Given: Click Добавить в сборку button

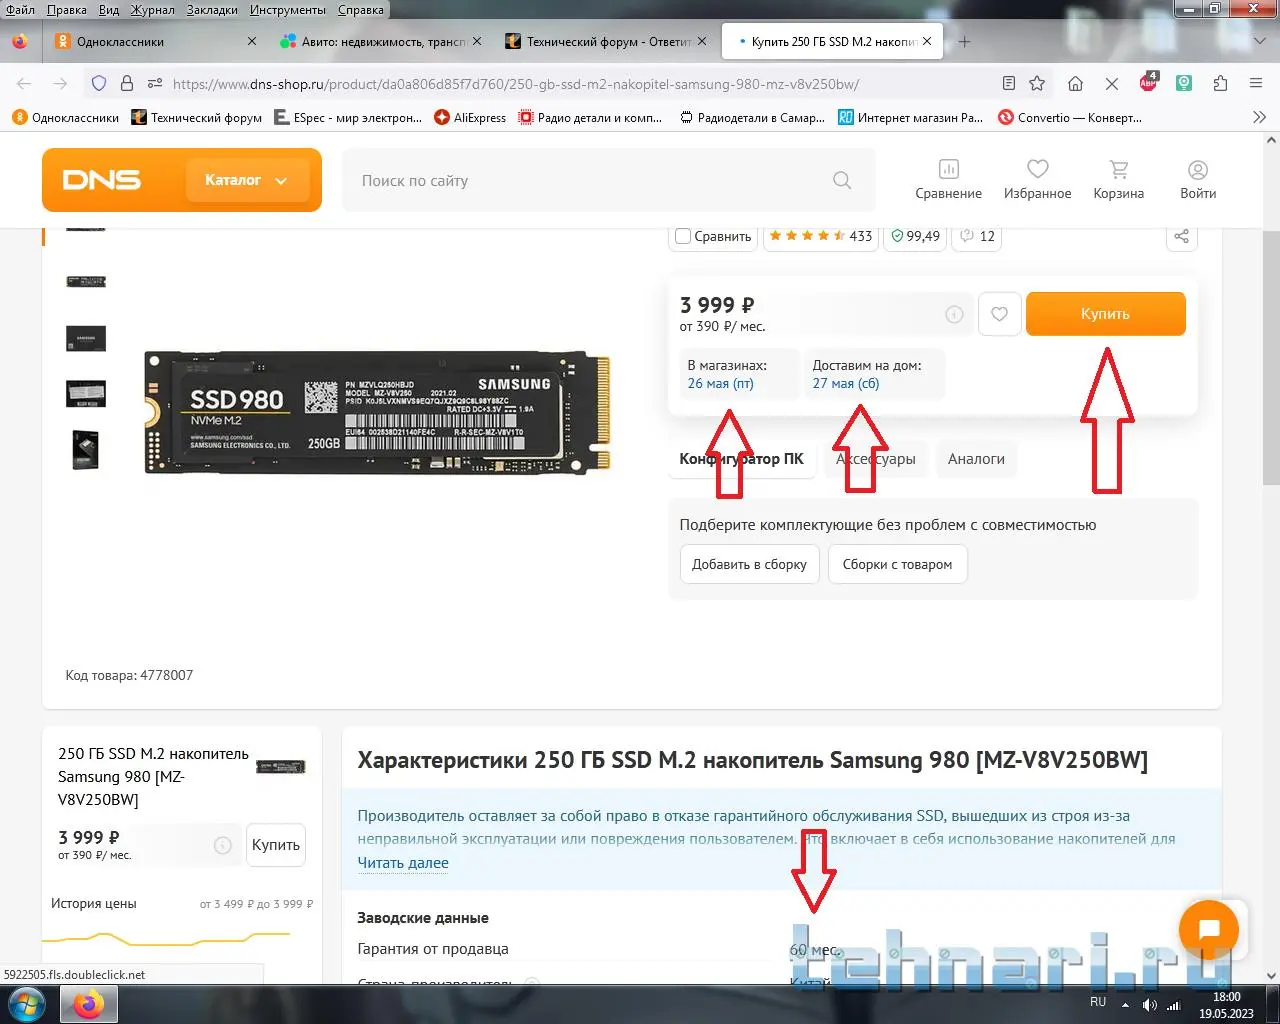Looking at the screenshot, I should pyautogui.click(x=750, y=564).
